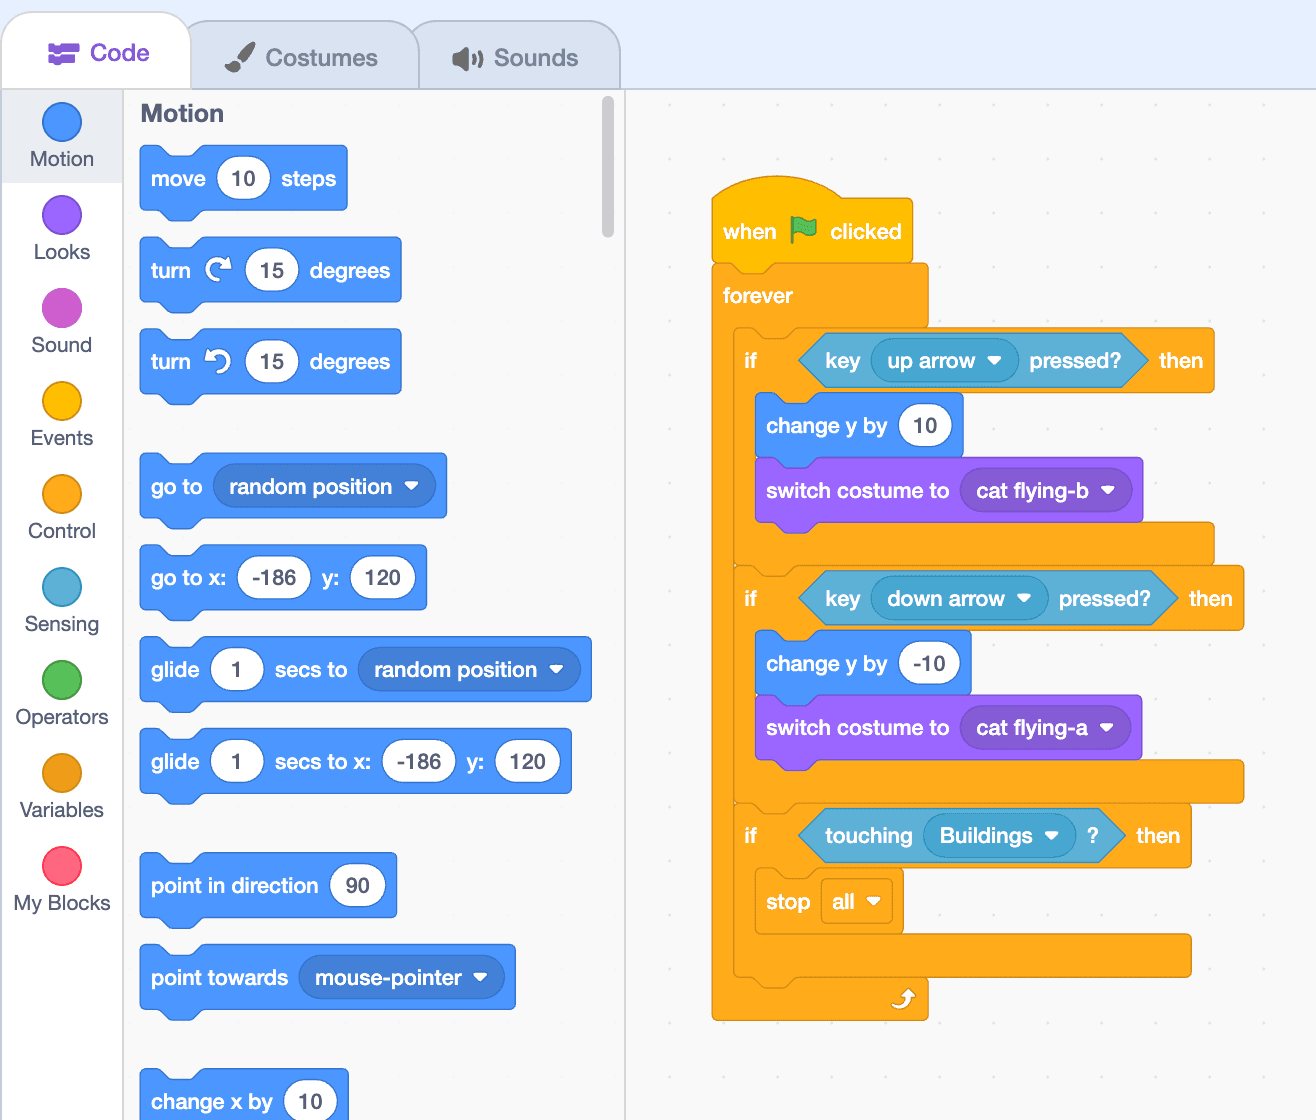Switch to the Code tab
1316x1120 pixels.
point(97,53)
